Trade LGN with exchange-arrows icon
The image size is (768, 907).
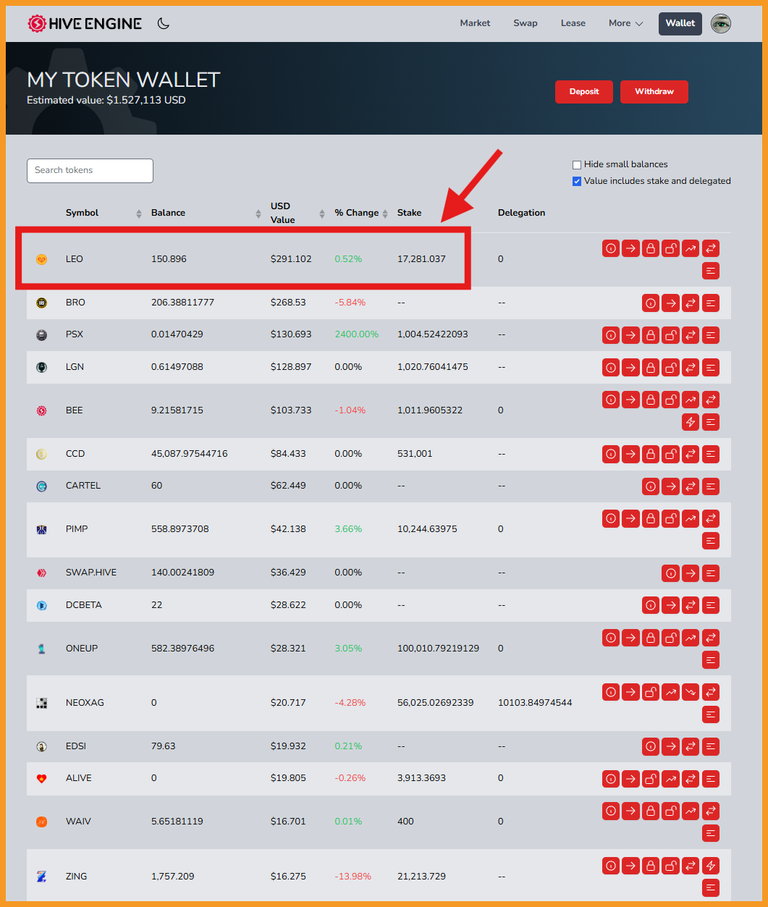691,368
